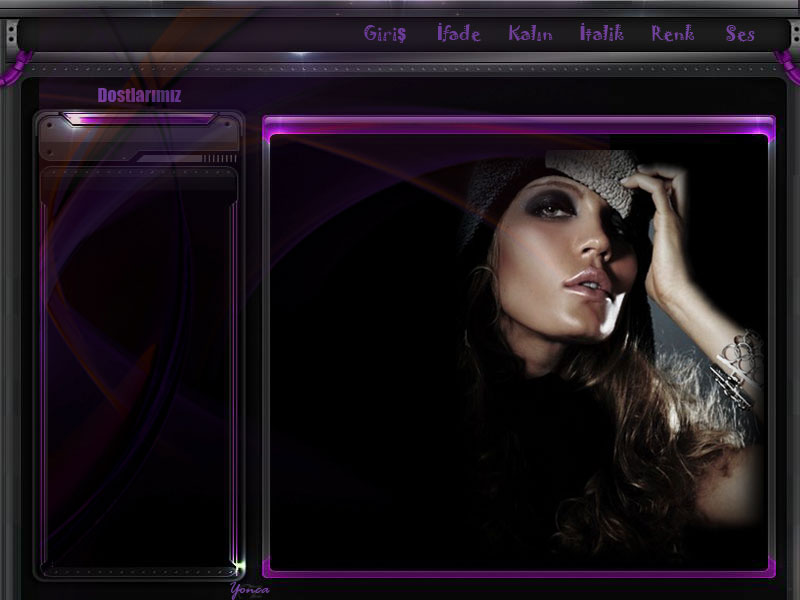This screenshot has height=600, width=800.
Task: Click the striped indicator below friends header
Action: (x=218, y=158)
